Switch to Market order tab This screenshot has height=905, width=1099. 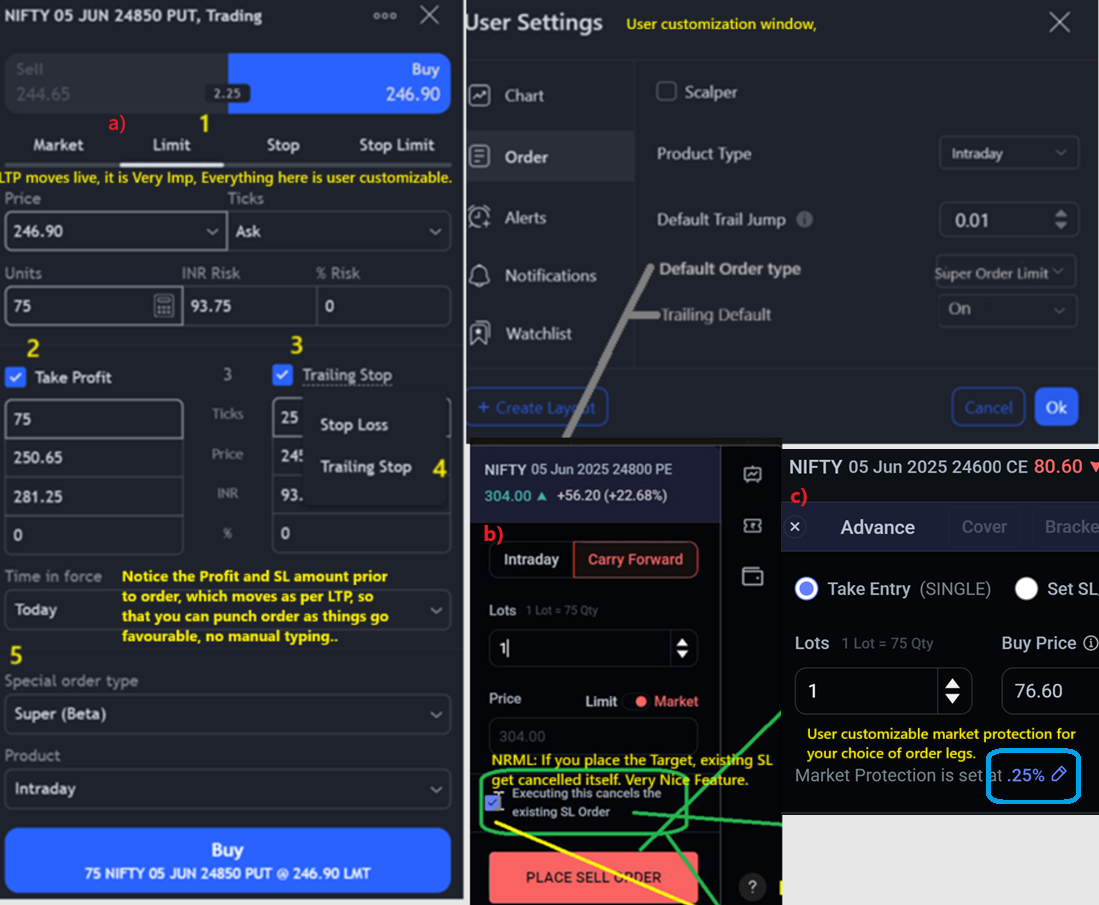tap(58, 144)
